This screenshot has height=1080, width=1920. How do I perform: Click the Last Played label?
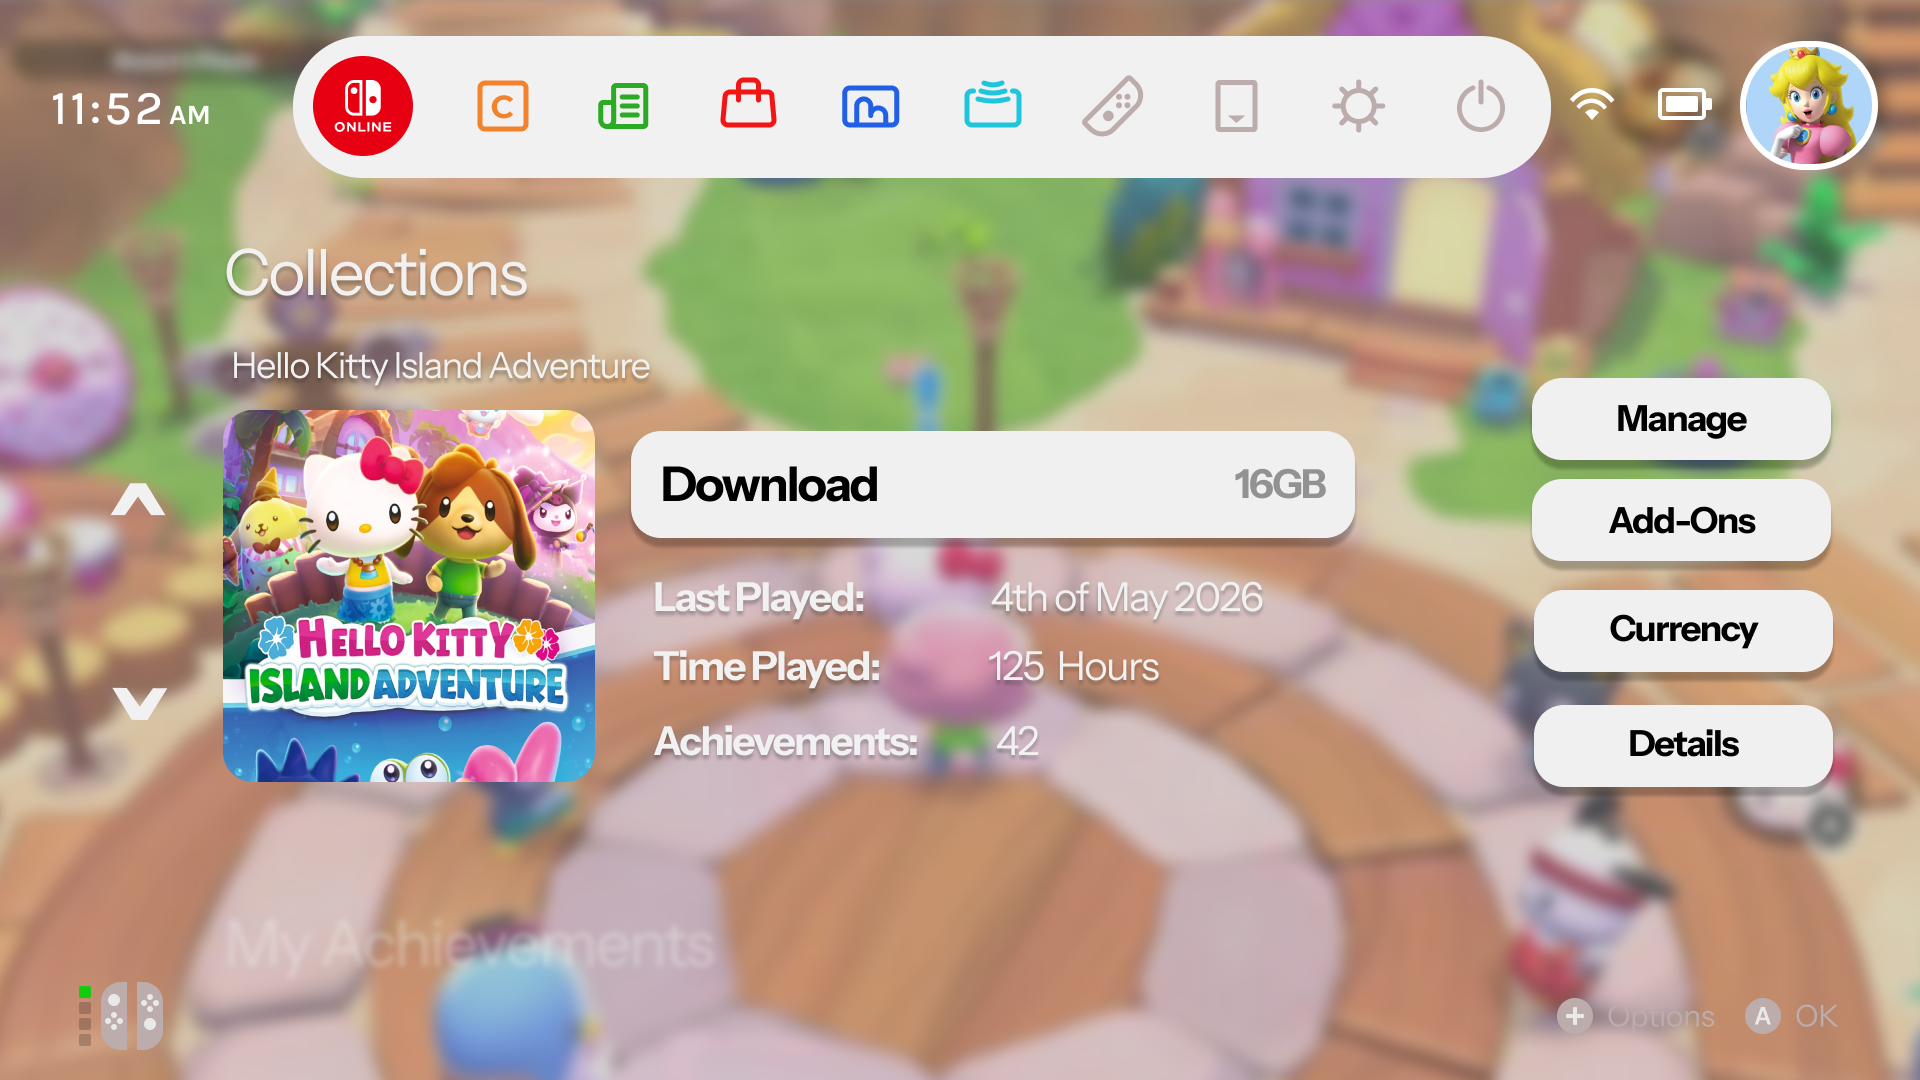tap(758, 598)
